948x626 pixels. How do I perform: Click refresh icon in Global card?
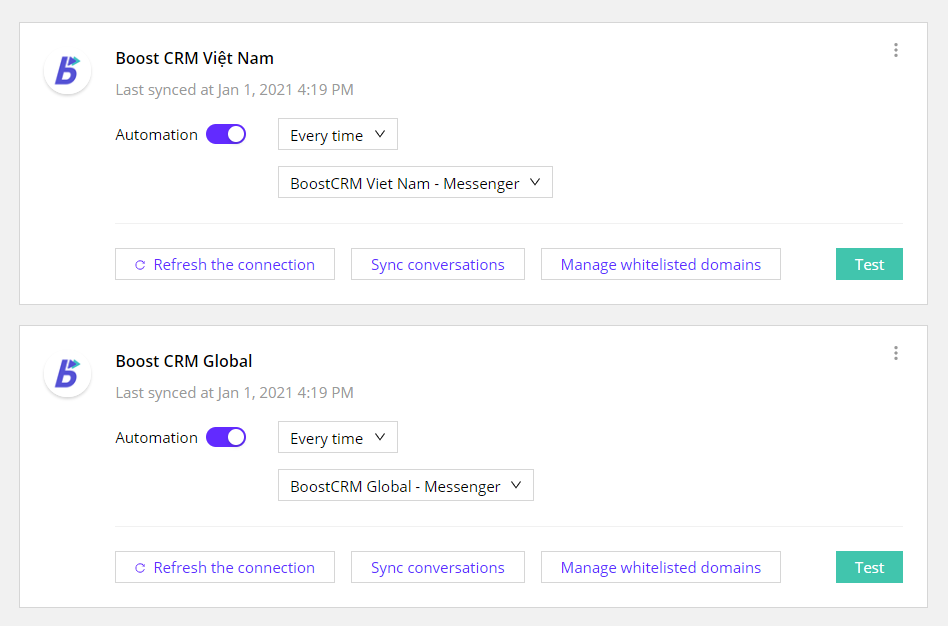[140, 568]
